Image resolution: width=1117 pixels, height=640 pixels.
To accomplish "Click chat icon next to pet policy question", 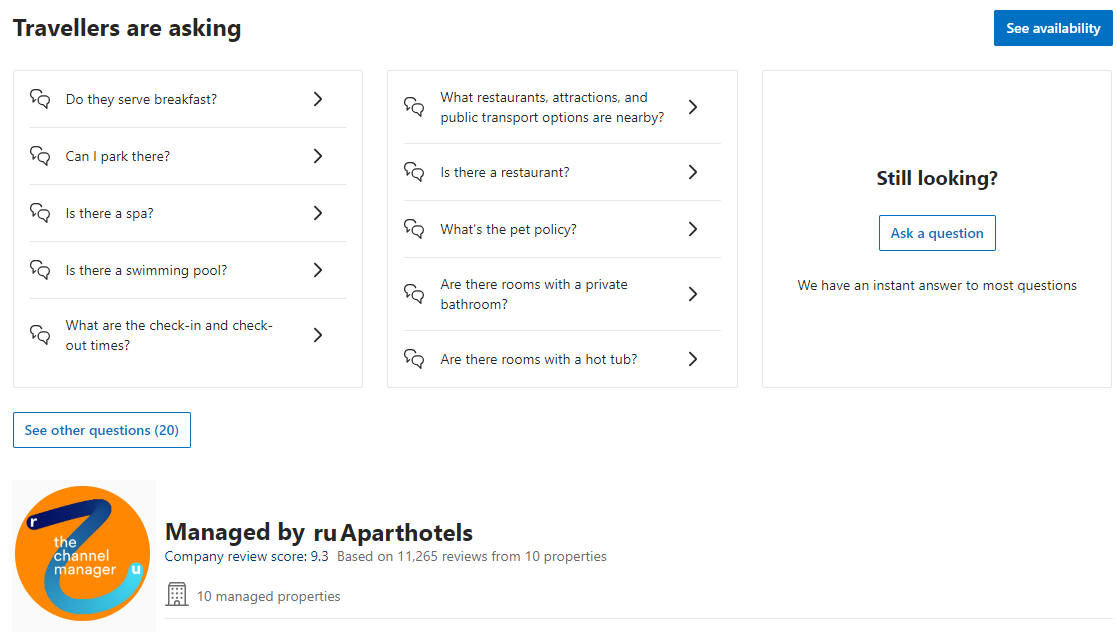I will (414, 229).
